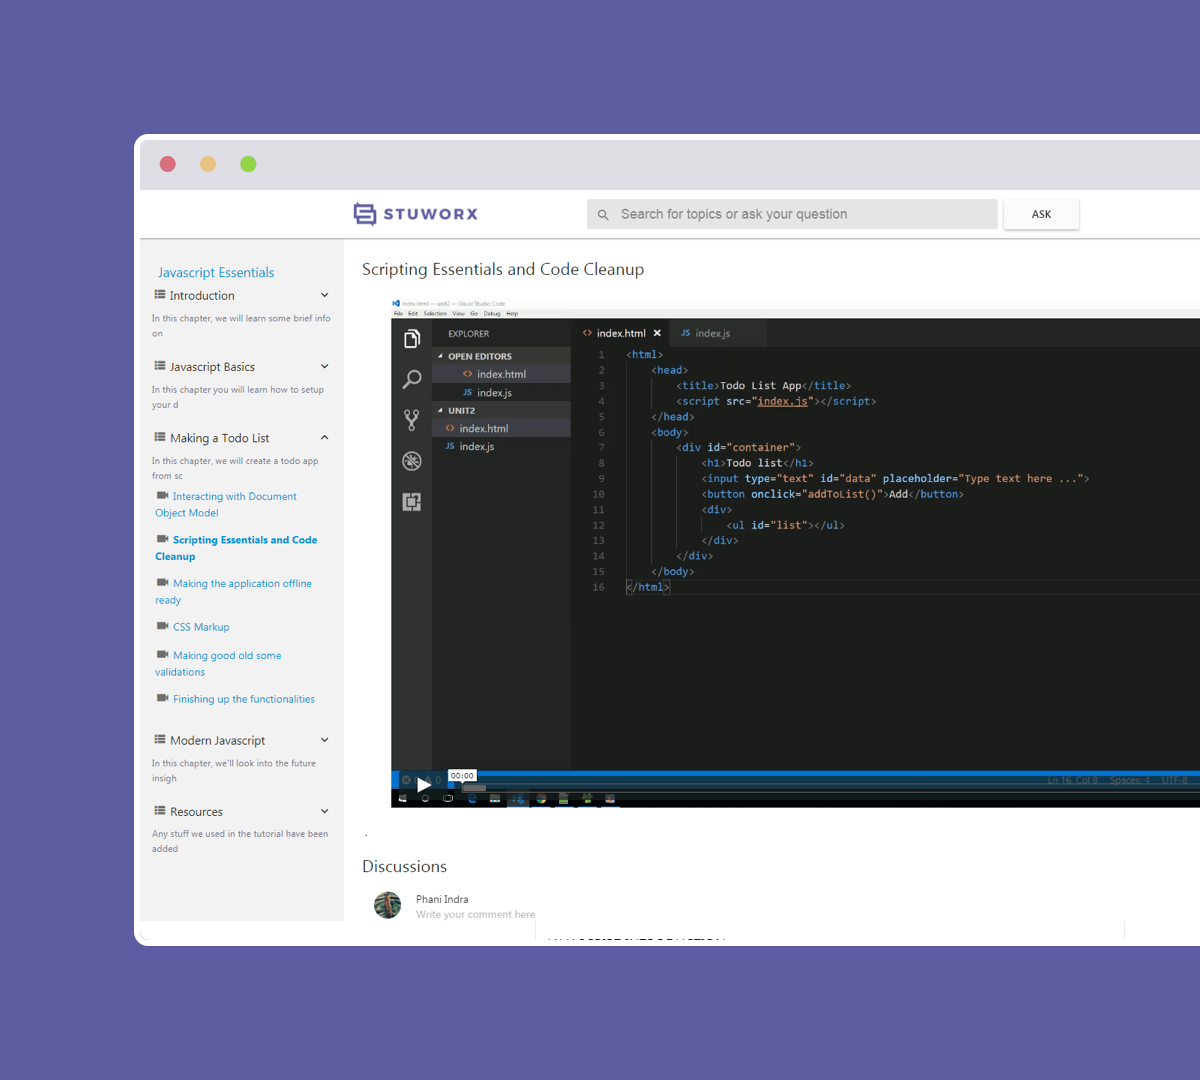This screenshot has height=1080, width=1200.
Task: Open the Finishing up the functionalities lesson
Action: click(244, 699)
